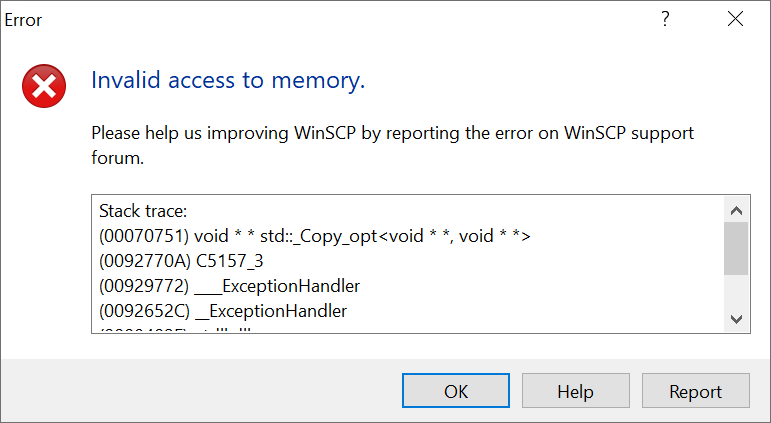Click the Report button
The width and height of the screenshot is (771, 423).
695,392
